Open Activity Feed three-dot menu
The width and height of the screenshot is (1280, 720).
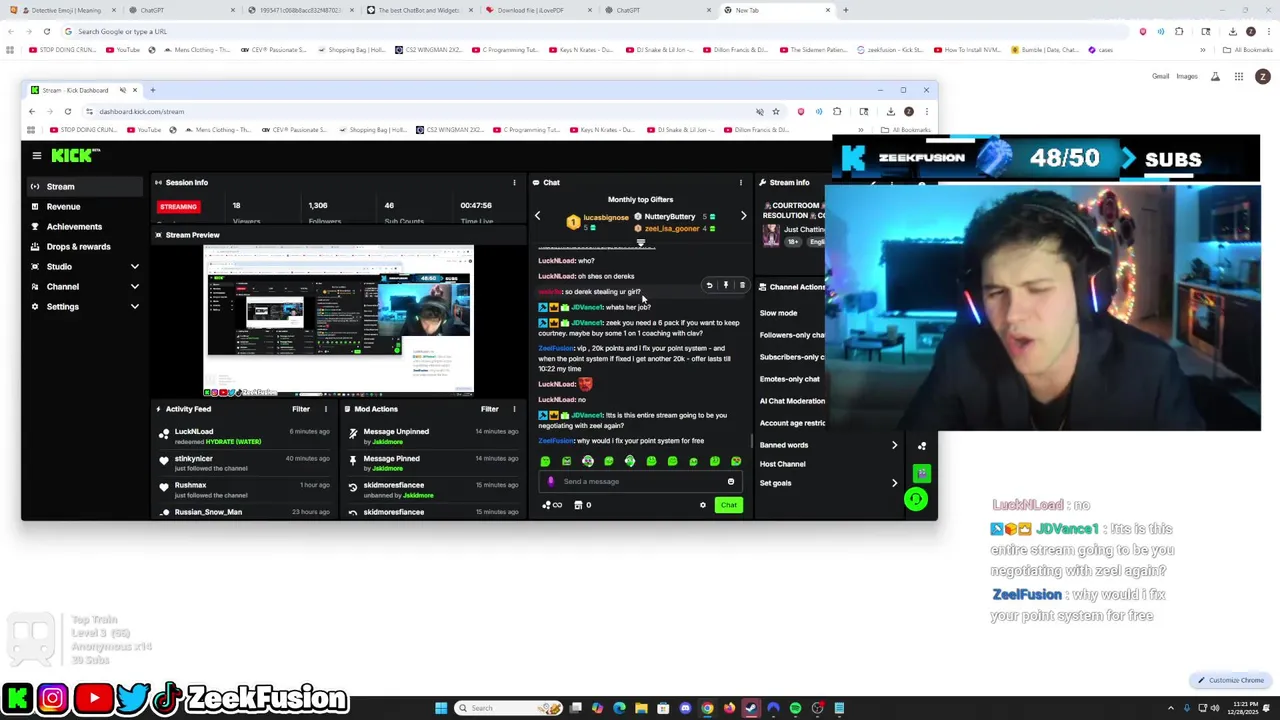pyautogui.click(x=325, y=409)
